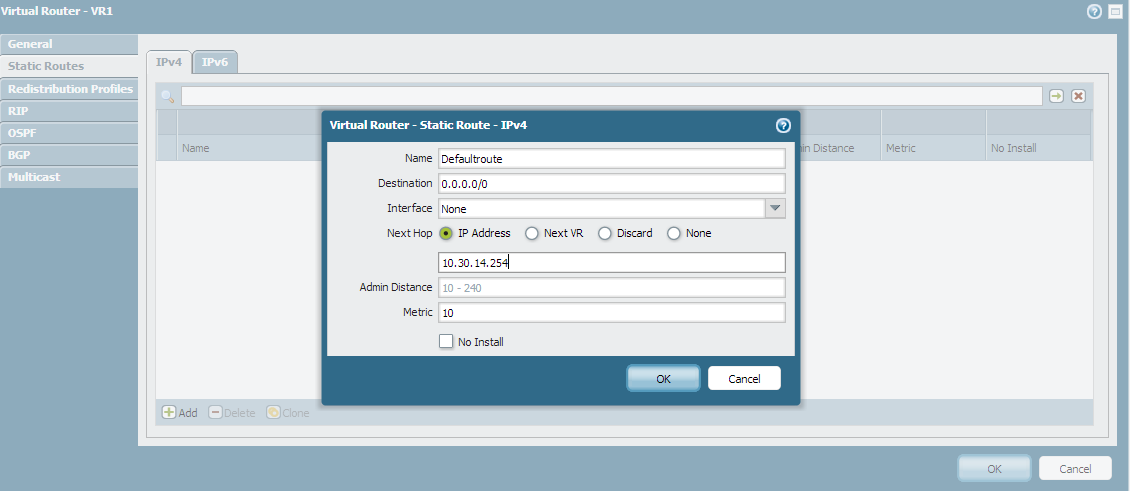Viewport: 1130px width, 491px height.
Task: Click the next hop IP address field
Action: (612, 262)
